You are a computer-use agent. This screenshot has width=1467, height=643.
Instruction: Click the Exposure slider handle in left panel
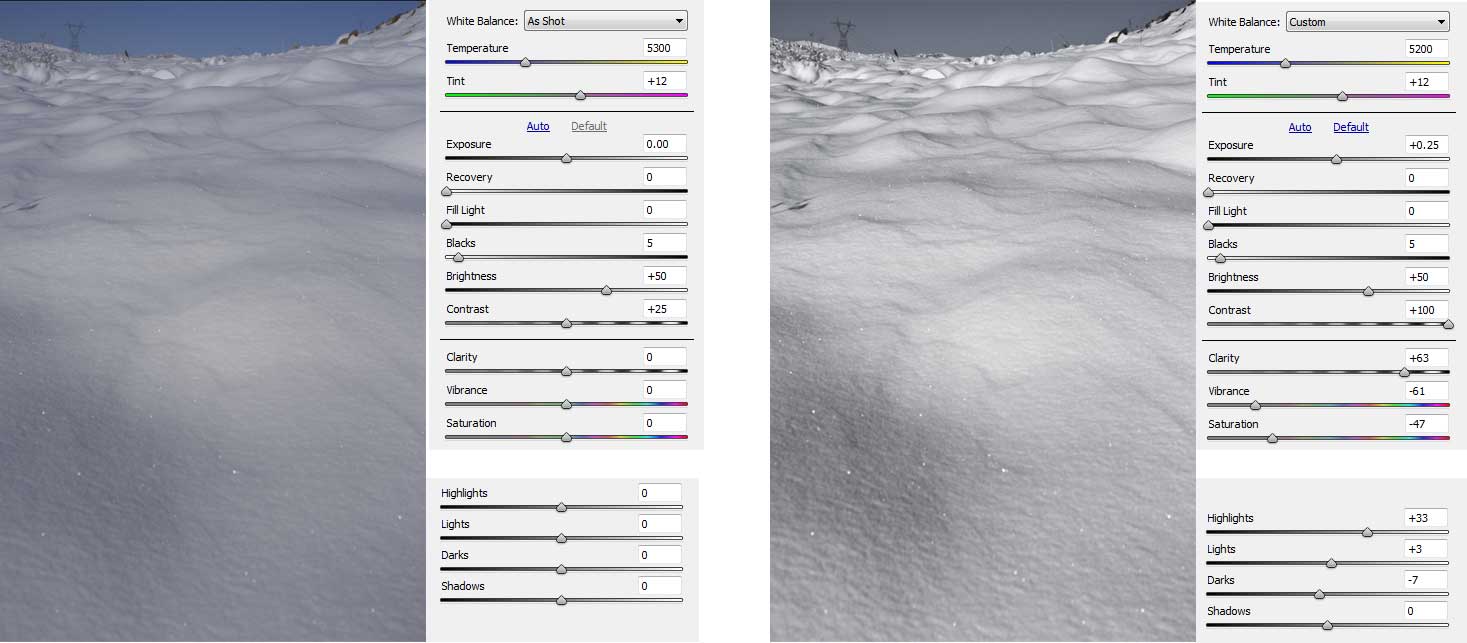pyautogui.click(x=566, y=158)
